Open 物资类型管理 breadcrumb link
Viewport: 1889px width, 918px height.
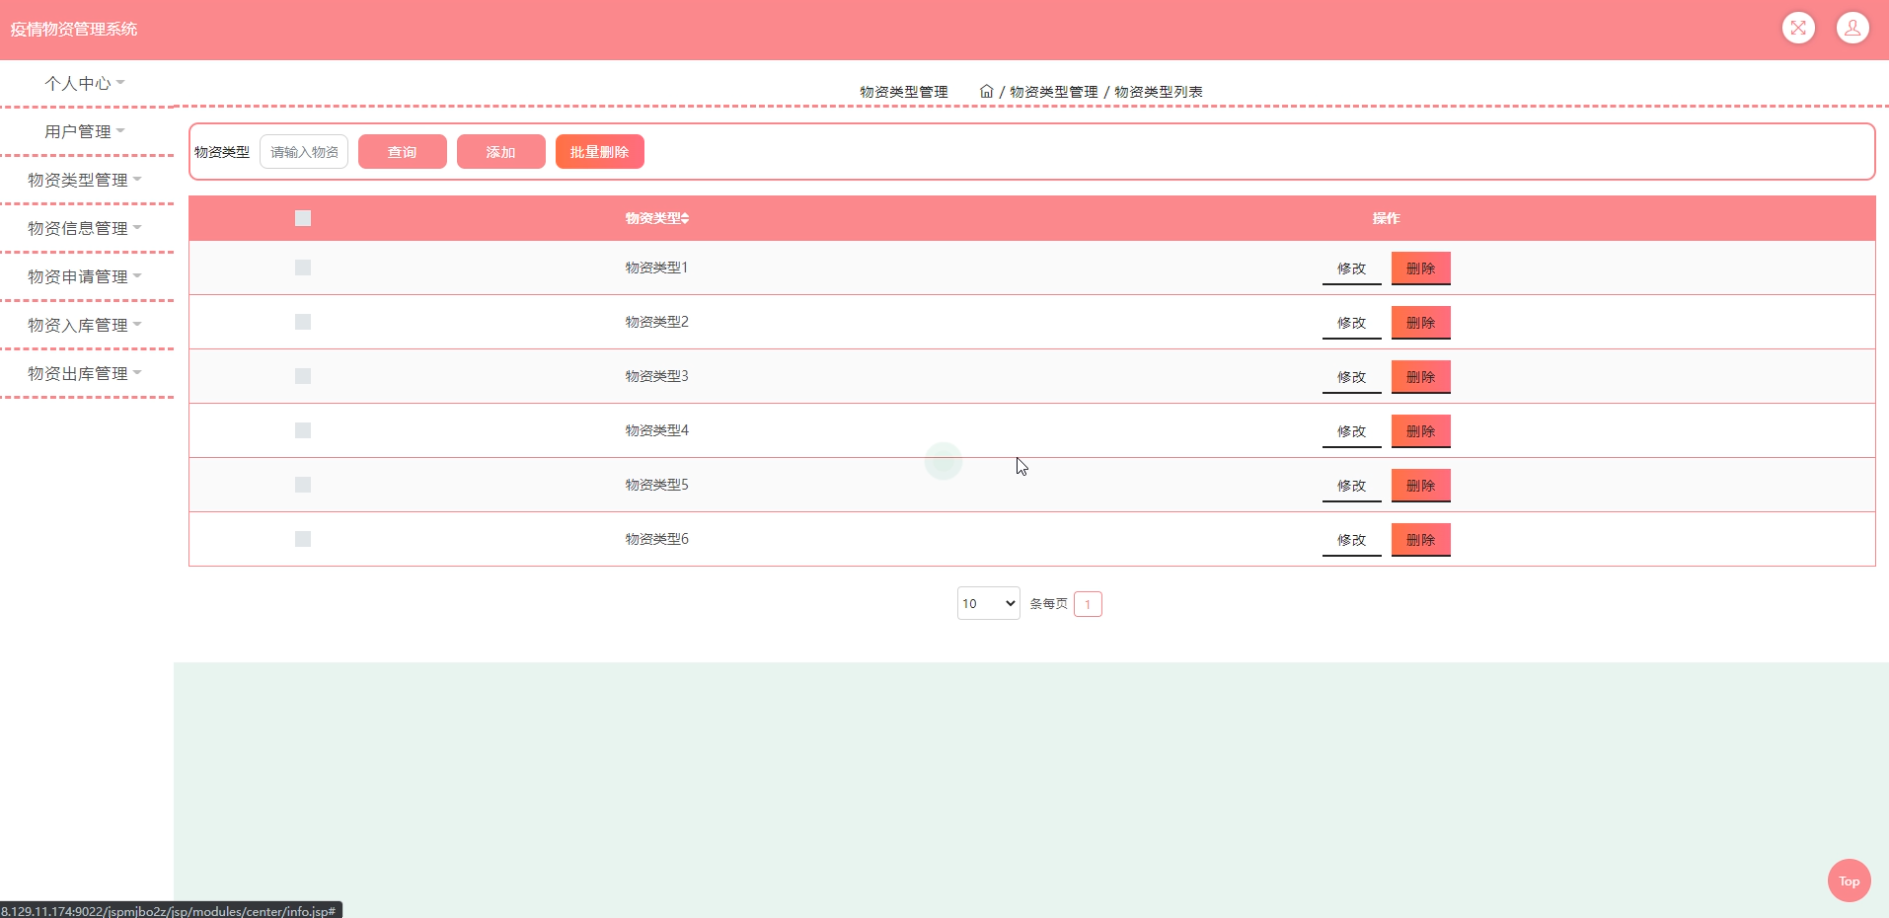[x=1054, y=91]
